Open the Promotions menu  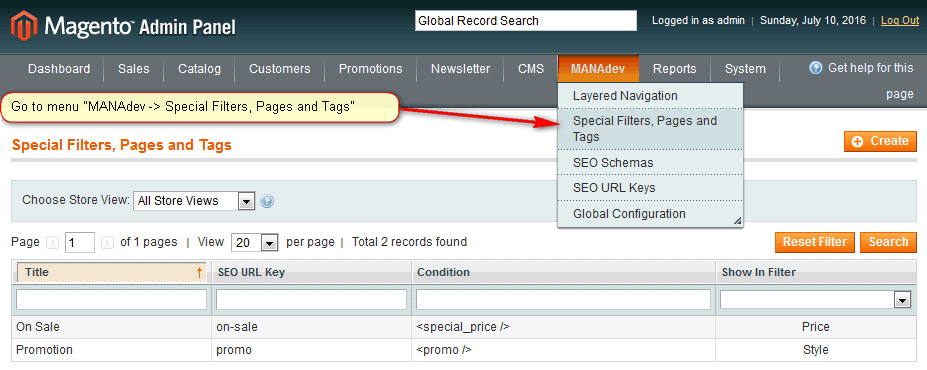(371, 69)
